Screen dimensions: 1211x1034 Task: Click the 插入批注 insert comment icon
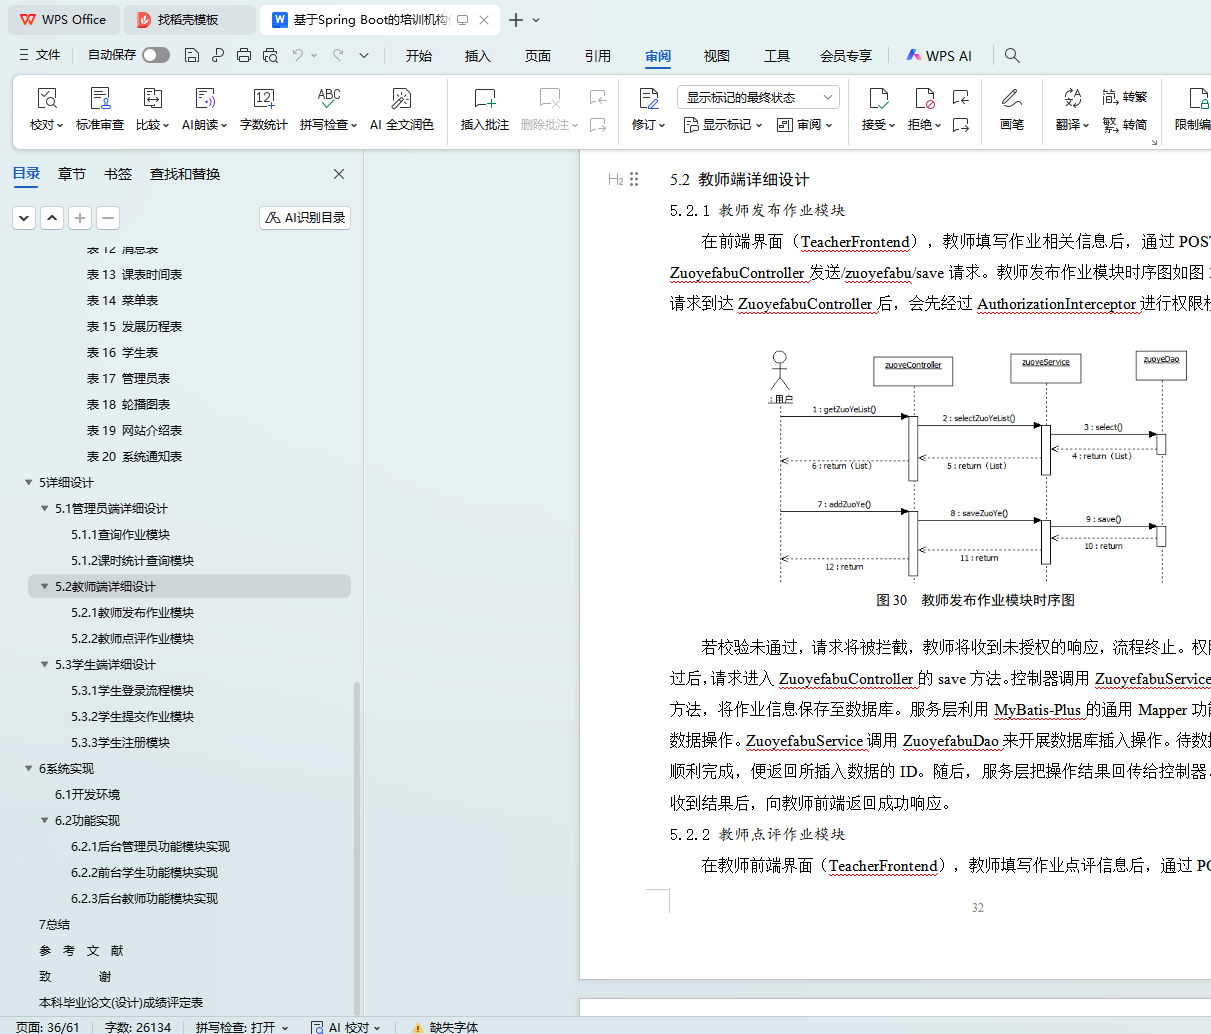click(484, 99)
